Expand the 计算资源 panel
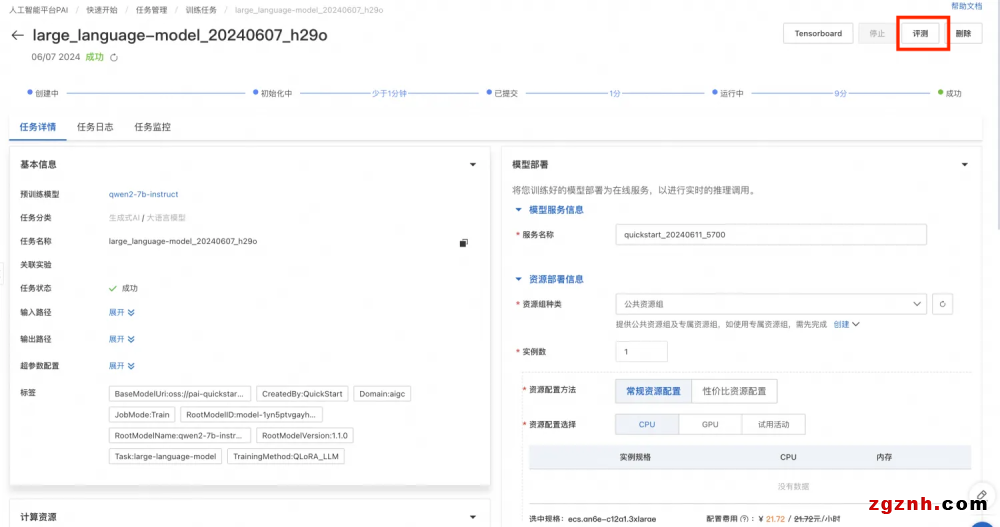1000x527 pixels. pyautogui.click(x=473, y=517)
